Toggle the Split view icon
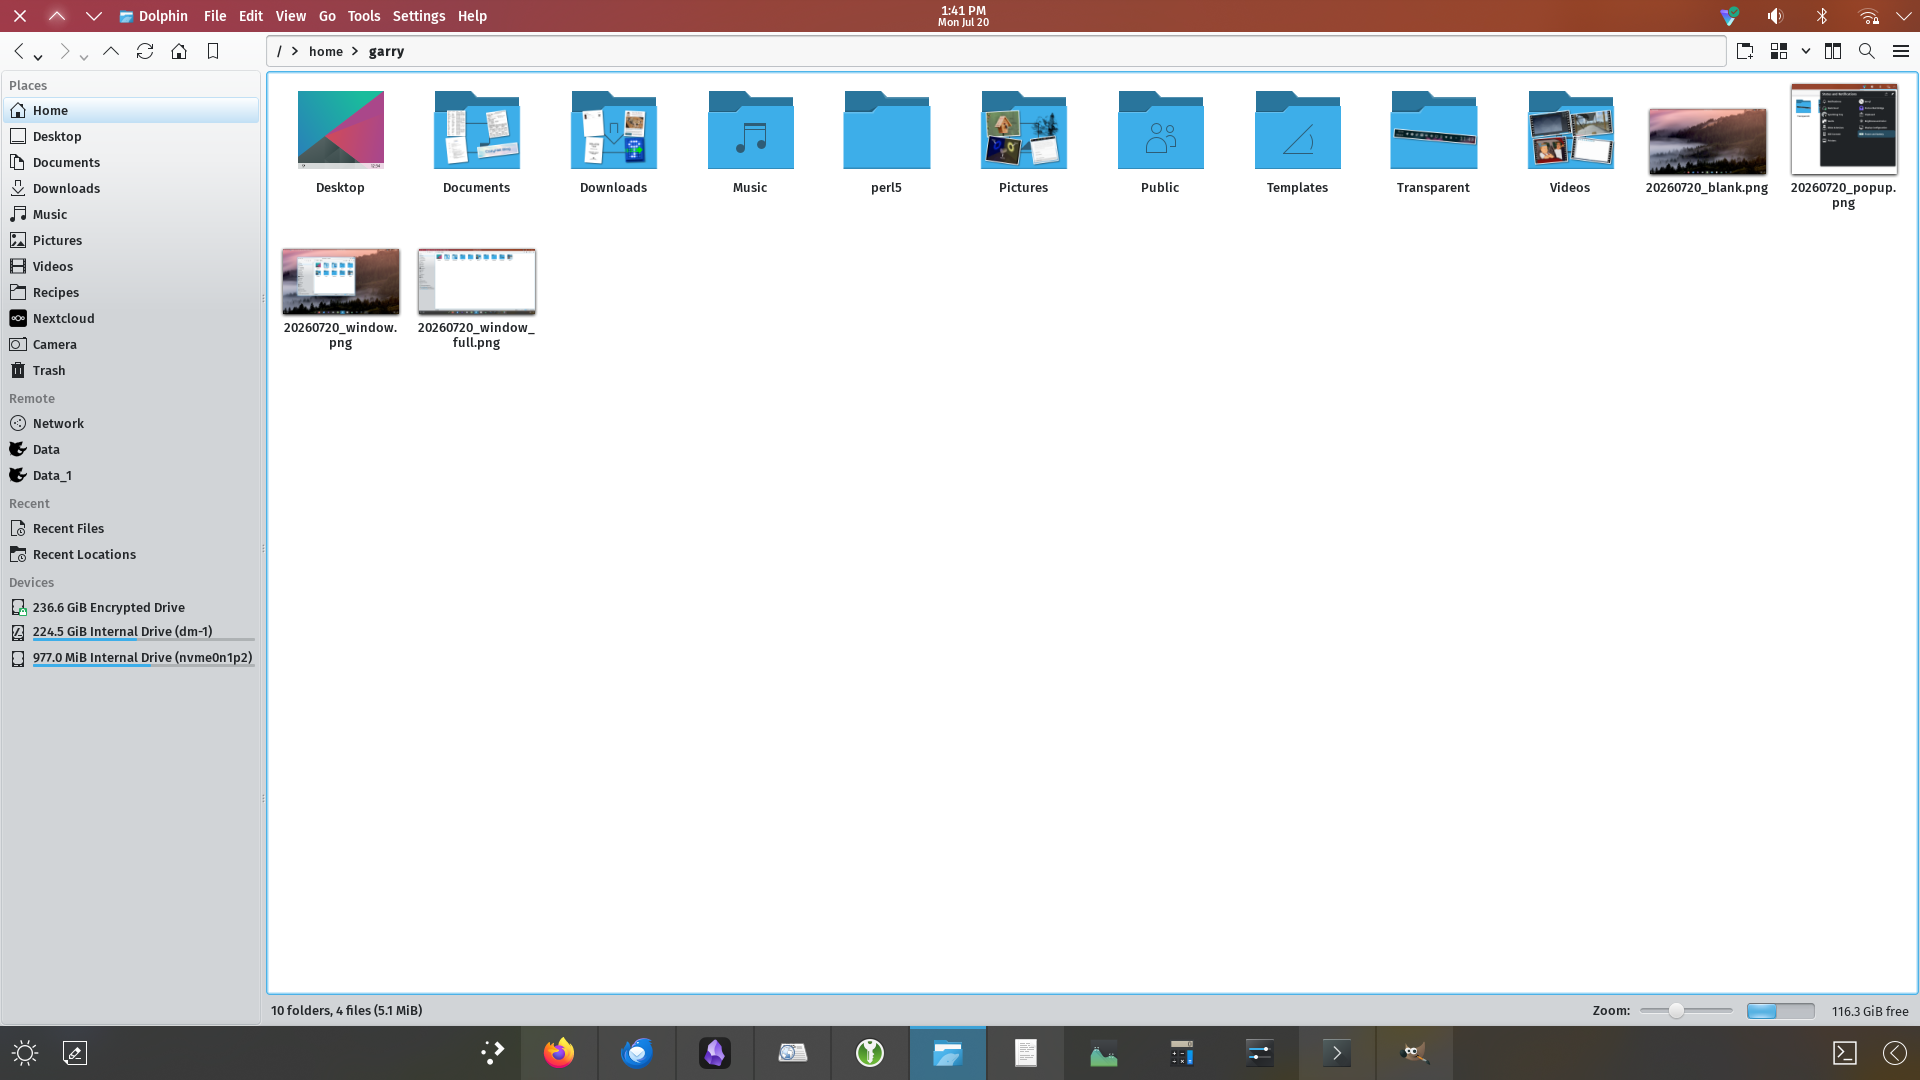This screenshot has height=1080, width=1920. 1833,51
